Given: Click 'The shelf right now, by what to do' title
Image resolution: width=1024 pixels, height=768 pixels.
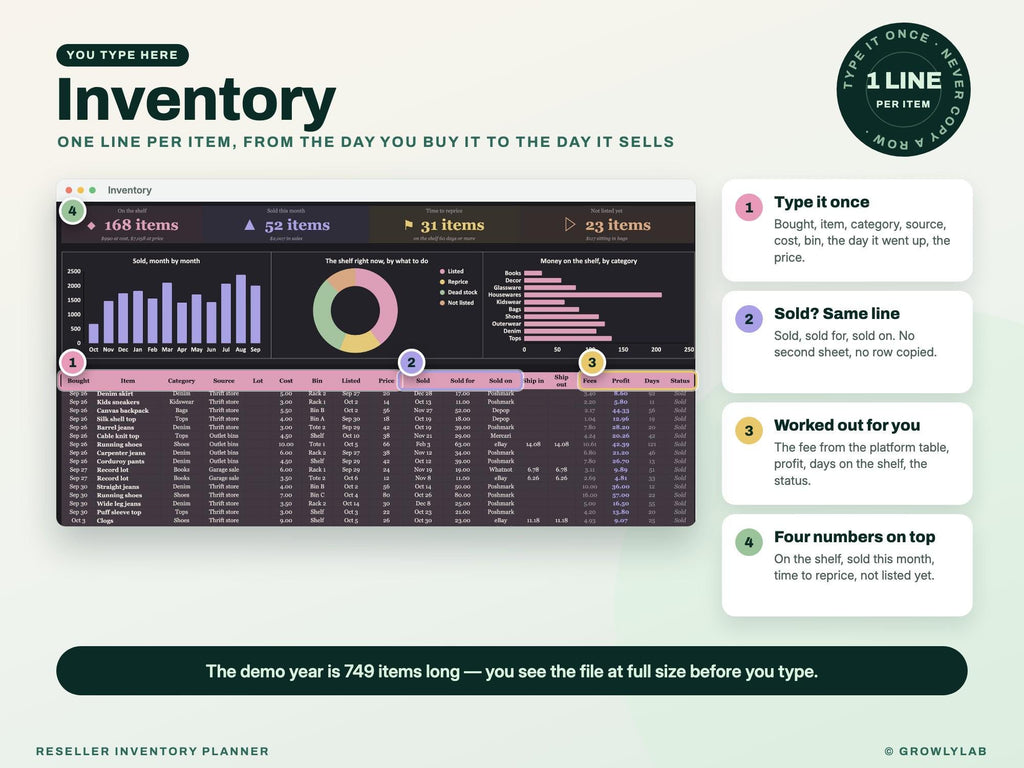Looking at the screenshot, I should coord(377,261).
